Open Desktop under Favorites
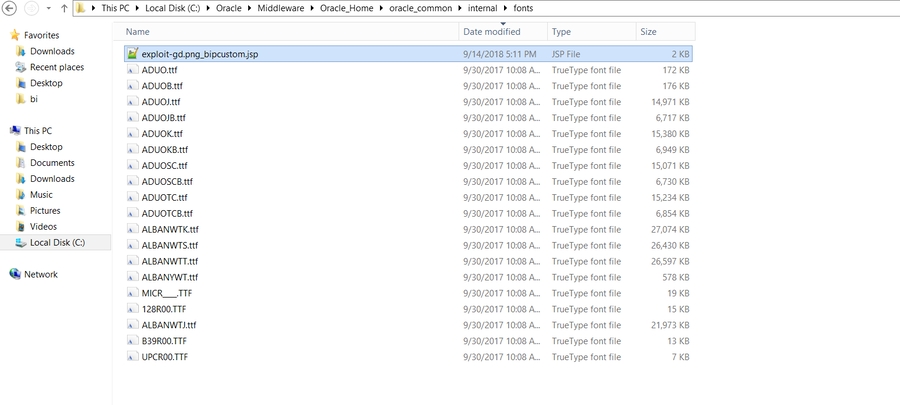Viewport: 900px width, 405px height. (x=46, y=83)
